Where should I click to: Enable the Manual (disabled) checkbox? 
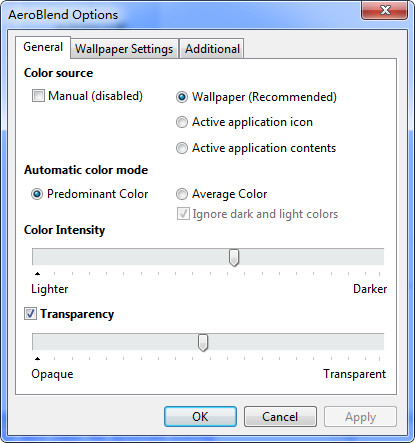[x=38, y=96]
